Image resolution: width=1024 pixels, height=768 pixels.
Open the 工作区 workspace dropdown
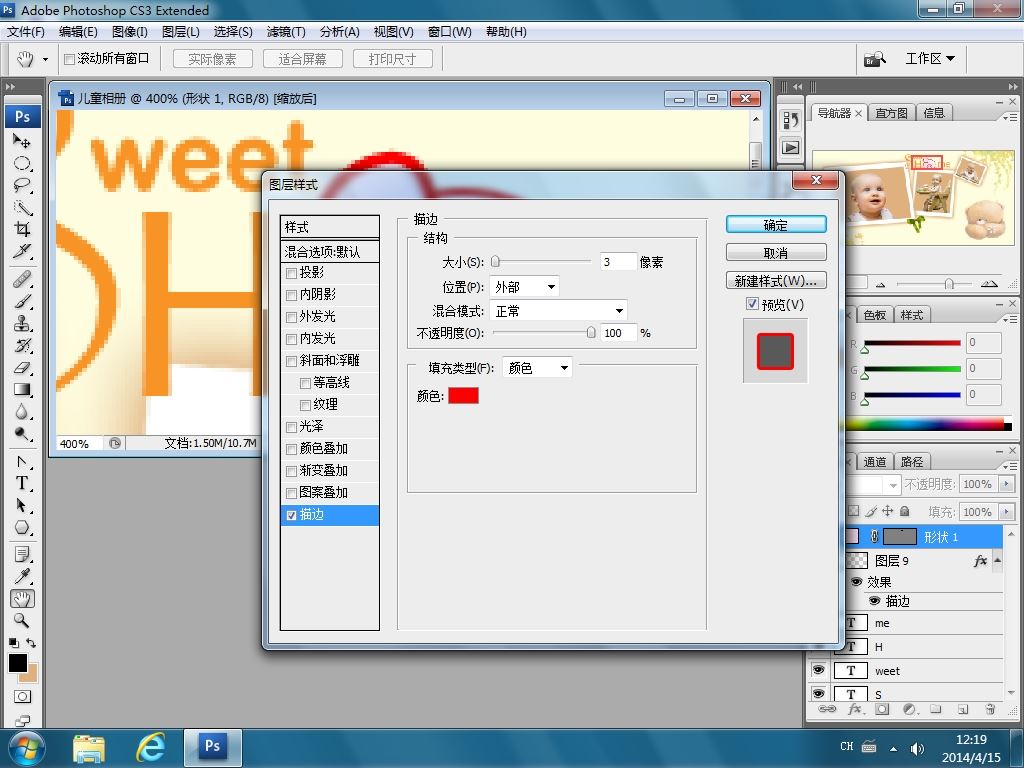(x=930, y=59)
